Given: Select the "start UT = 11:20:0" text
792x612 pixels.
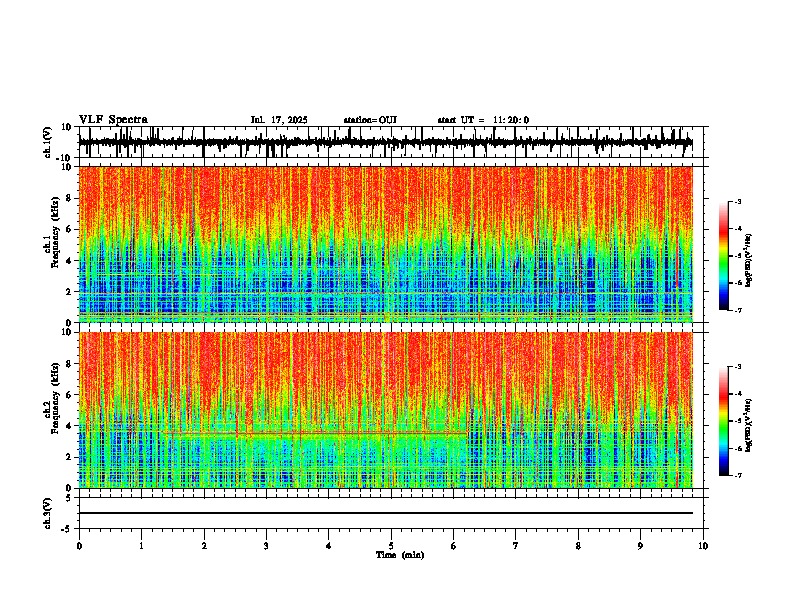Looking at the screenshot, I should (x=483, y=120).
